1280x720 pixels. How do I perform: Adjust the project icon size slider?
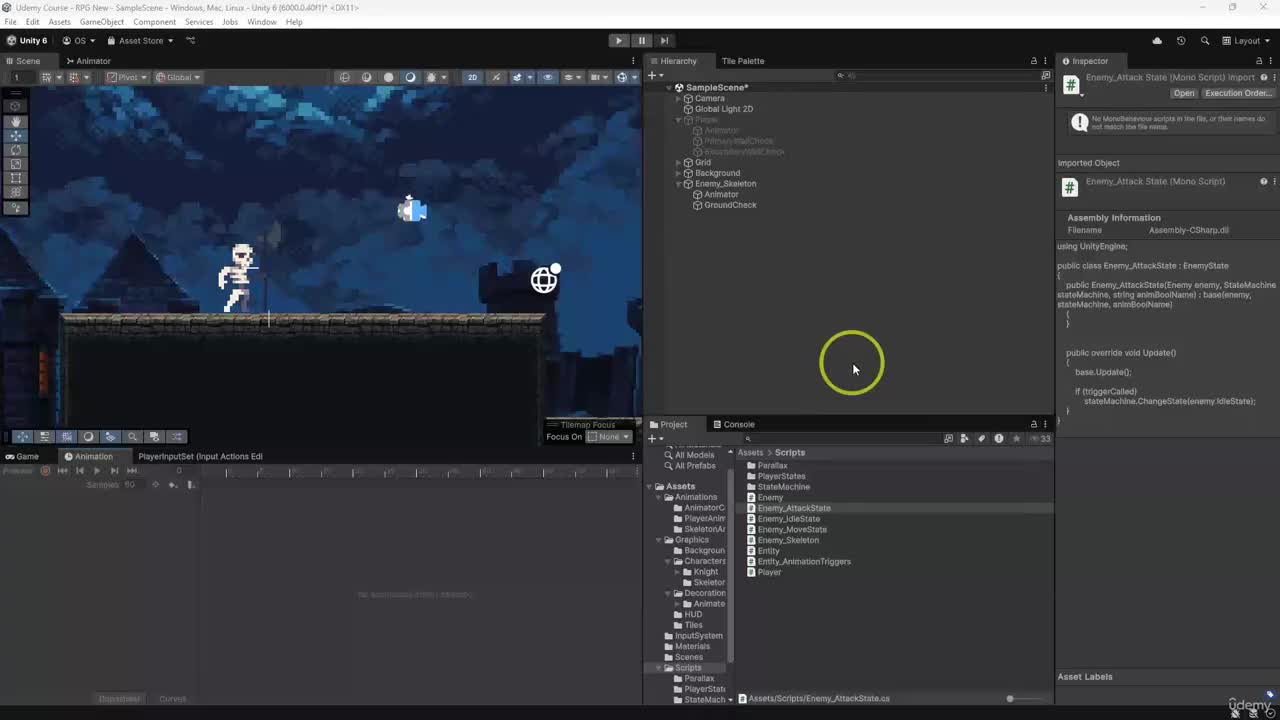tap(1011, 698)
